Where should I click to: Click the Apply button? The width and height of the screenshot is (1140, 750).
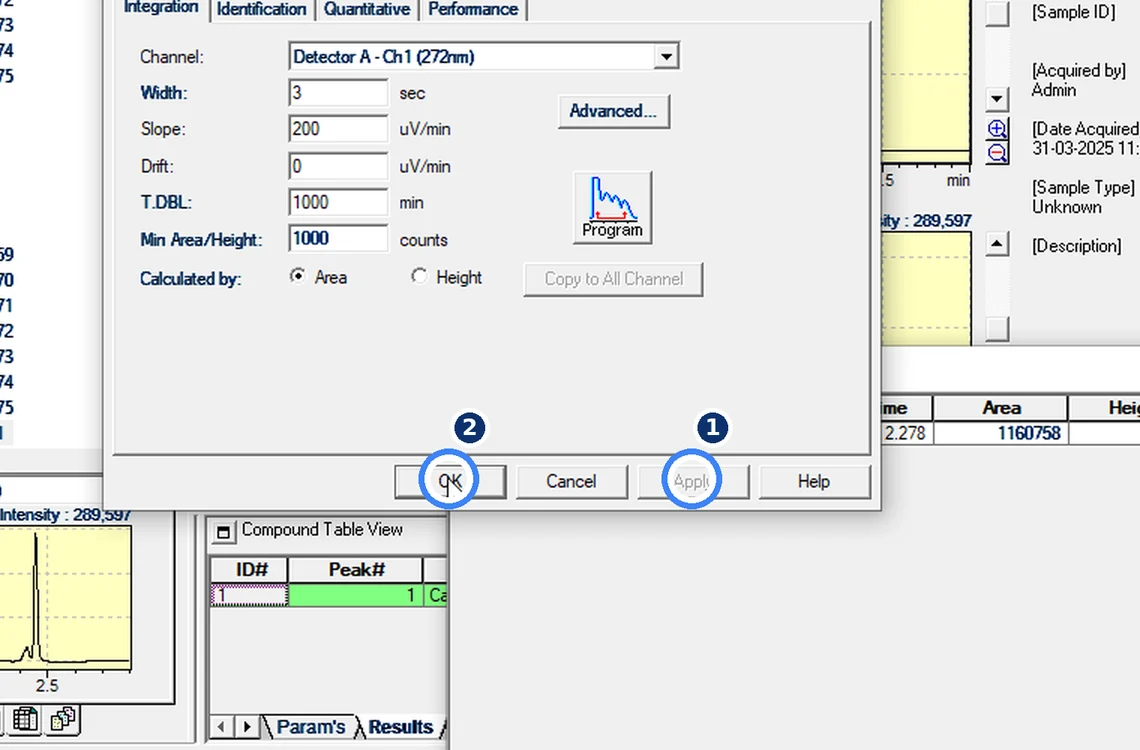click(693, 482)
